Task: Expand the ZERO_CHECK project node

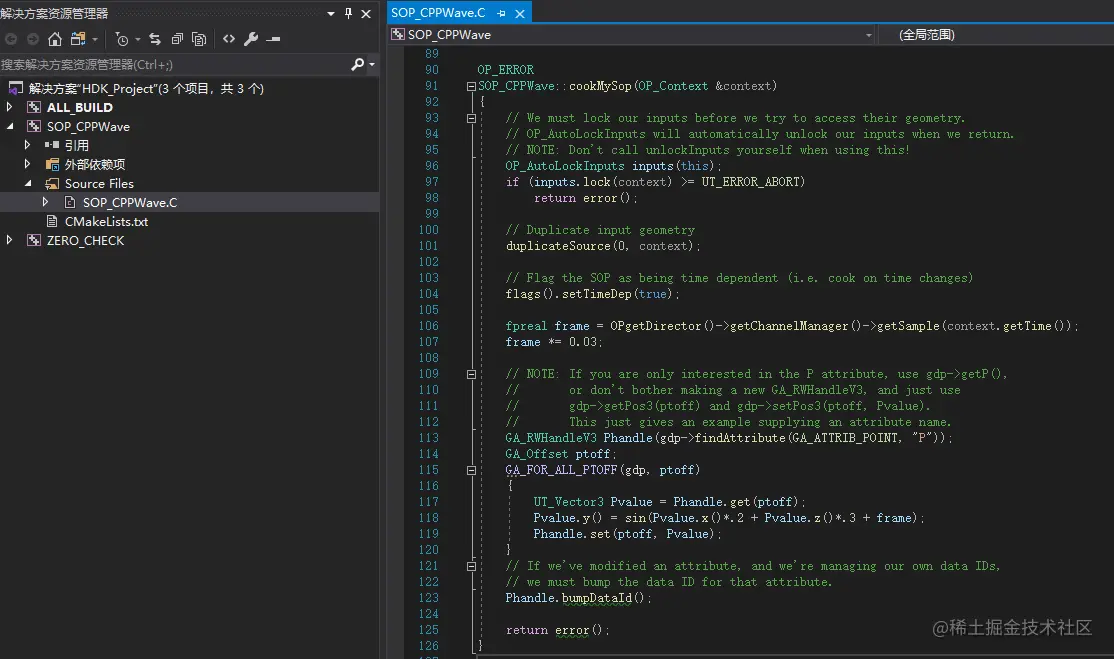Action: [x=9, y=240]
